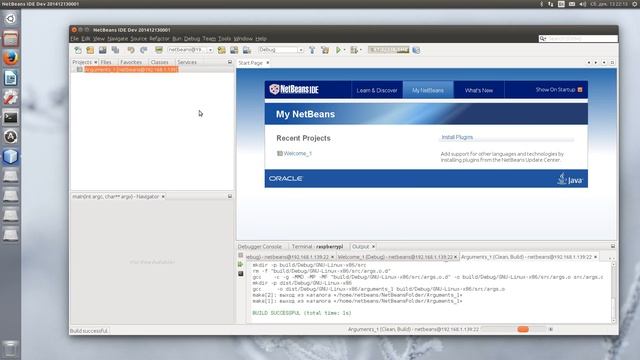Screen dimensions: 640x360
Task: Select the Arguments_1 (Clean, Build) output tab
Action: 526,257
